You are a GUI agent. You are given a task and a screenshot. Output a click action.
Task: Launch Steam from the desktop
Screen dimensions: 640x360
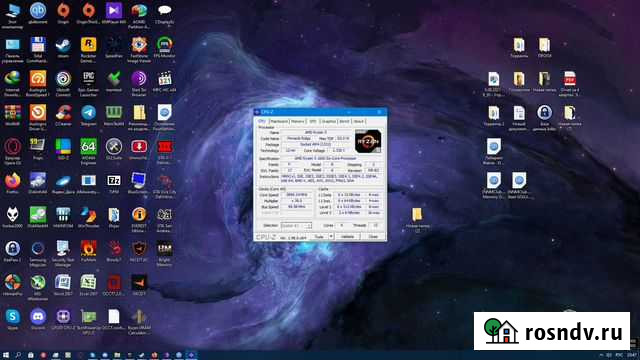click(x=63, y=48)
